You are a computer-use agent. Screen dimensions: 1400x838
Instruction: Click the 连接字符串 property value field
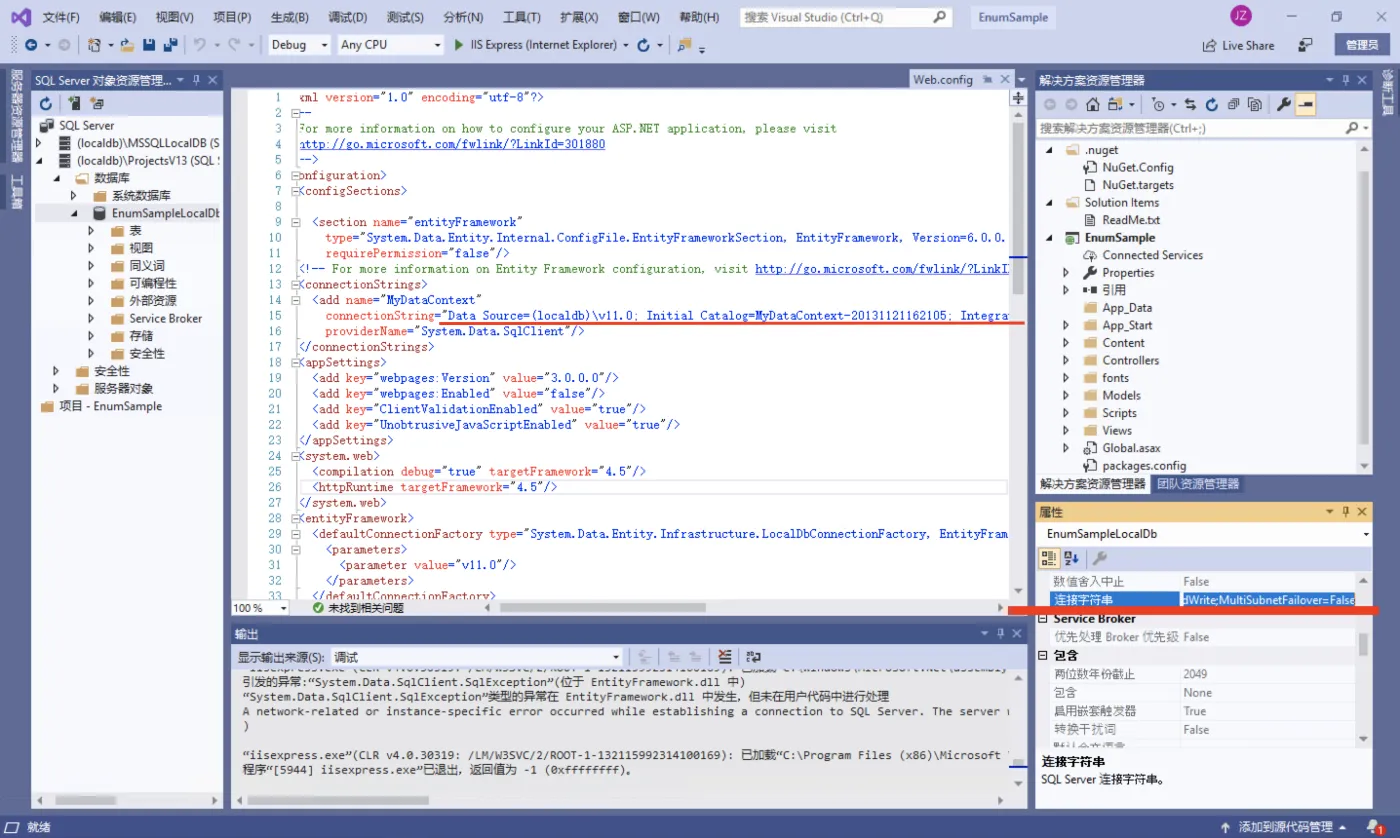tap(1268, 599)
